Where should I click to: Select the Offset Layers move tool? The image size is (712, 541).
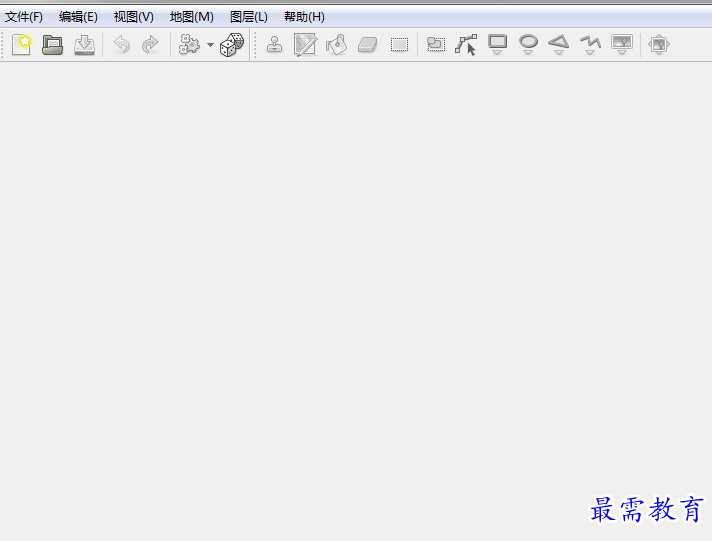(x=659, y=45)
